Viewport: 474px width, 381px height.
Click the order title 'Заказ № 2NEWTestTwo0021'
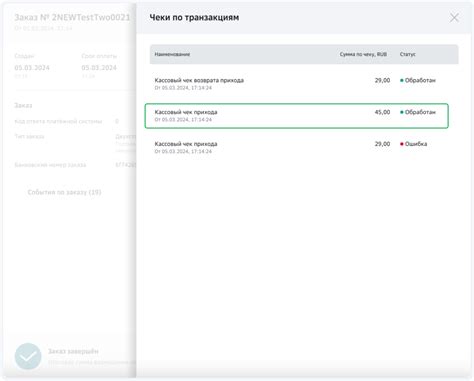[72, 18]
